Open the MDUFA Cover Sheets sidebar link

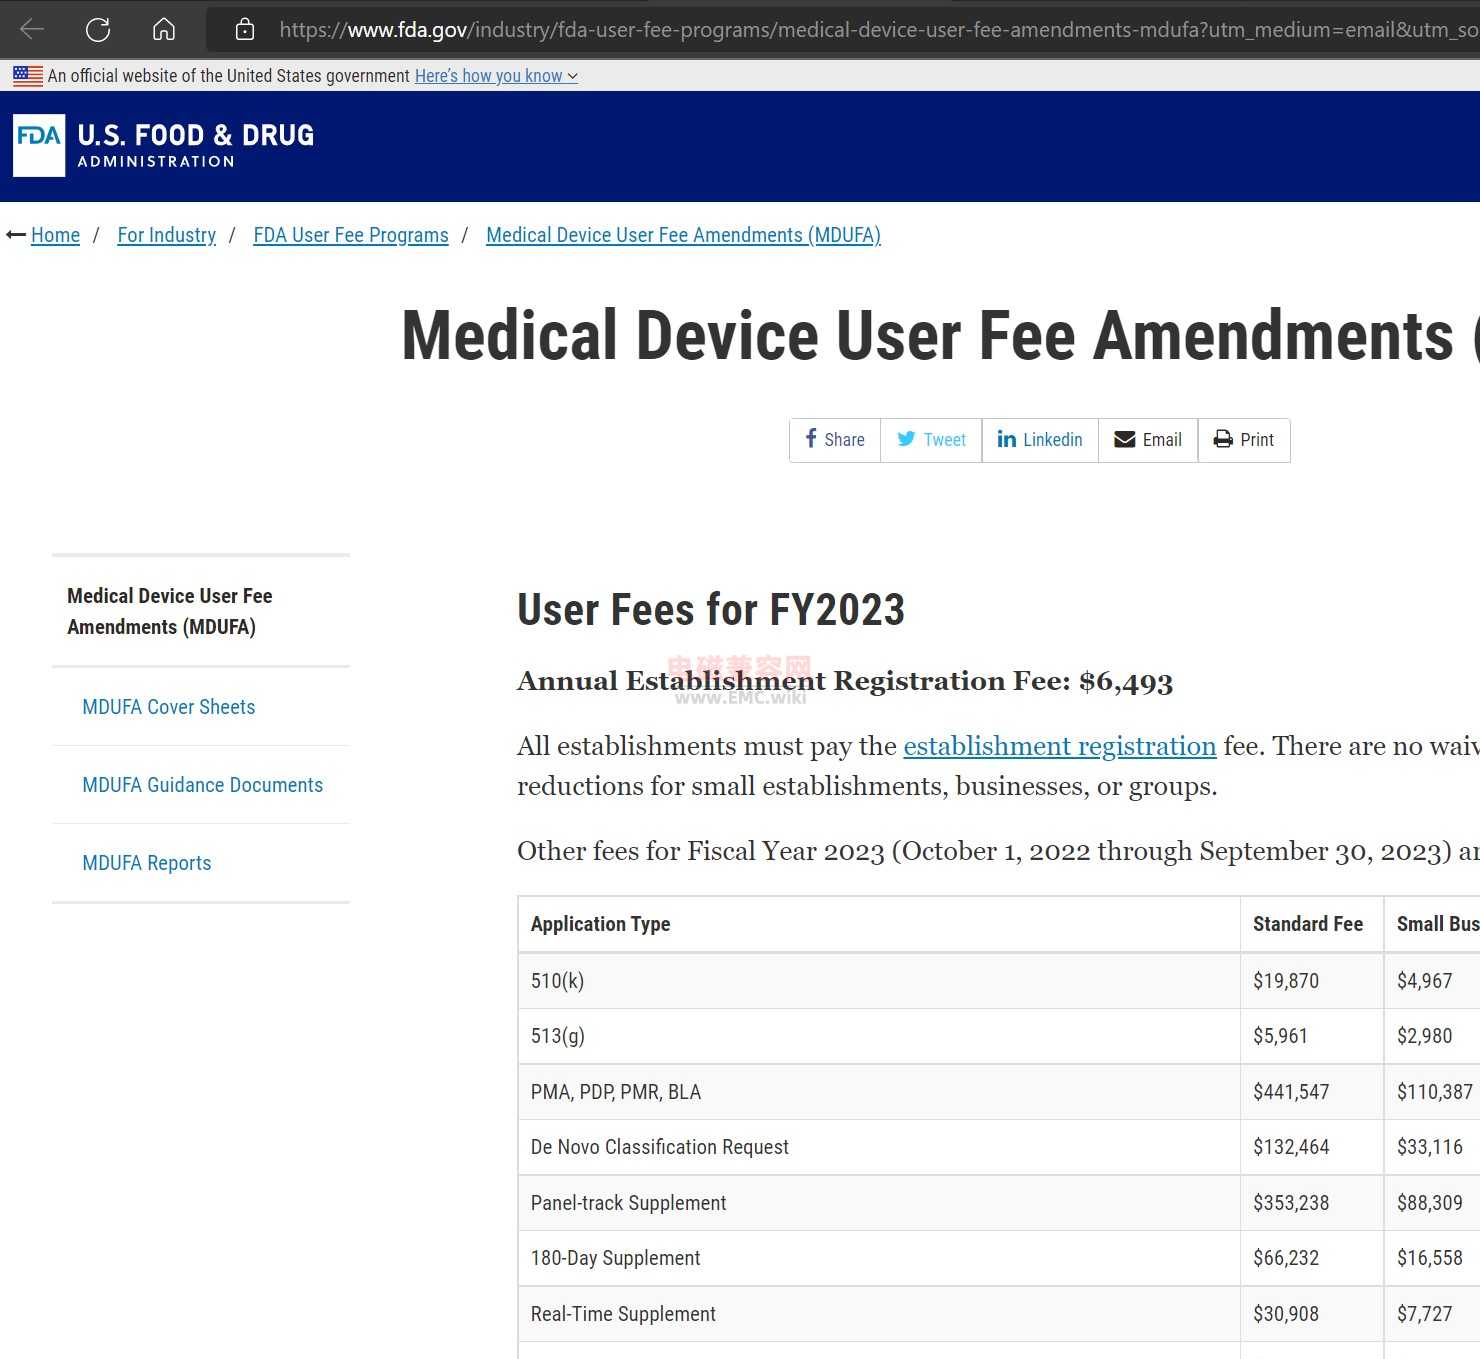pyautogui.click(x=169, y=707)
